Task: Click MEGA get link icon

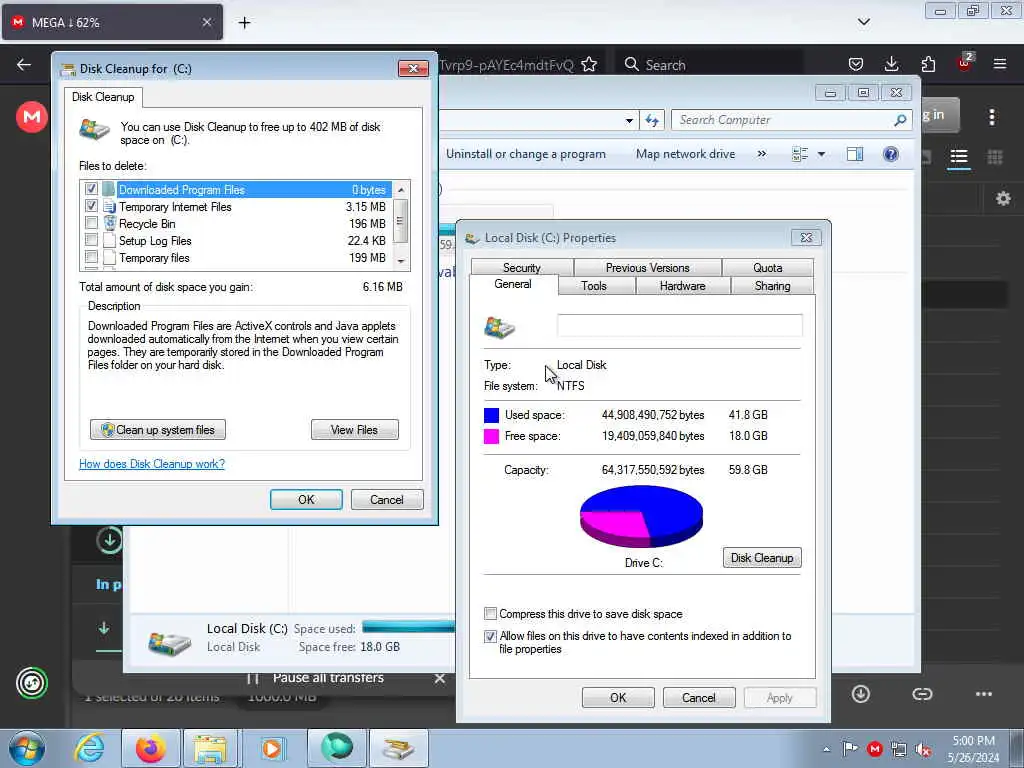Action: coord(922,694)
